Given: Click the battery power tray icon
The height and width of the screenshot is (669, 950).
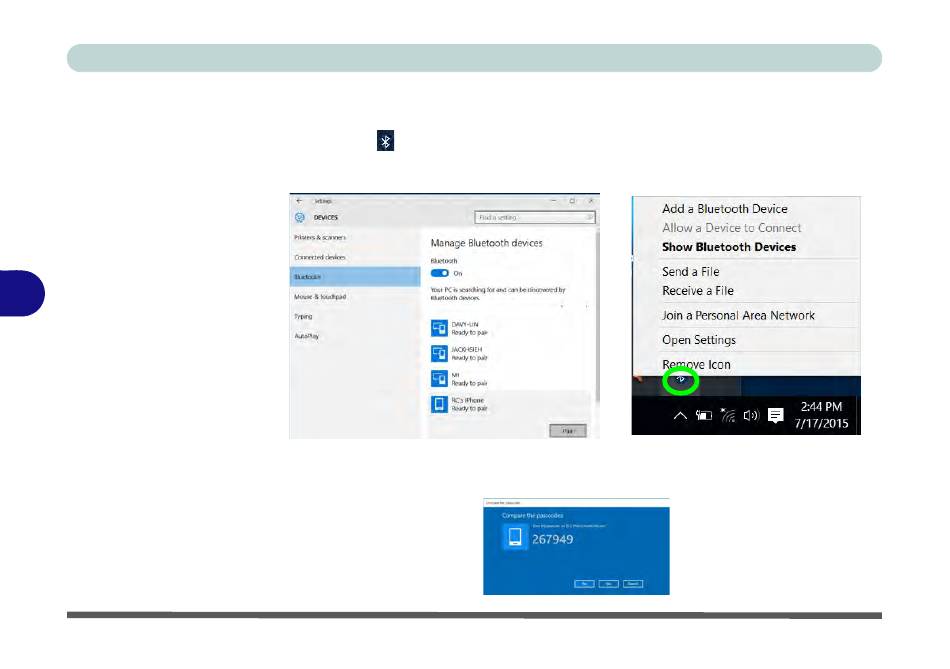Looking at the screenshot, I should point(704,416).
